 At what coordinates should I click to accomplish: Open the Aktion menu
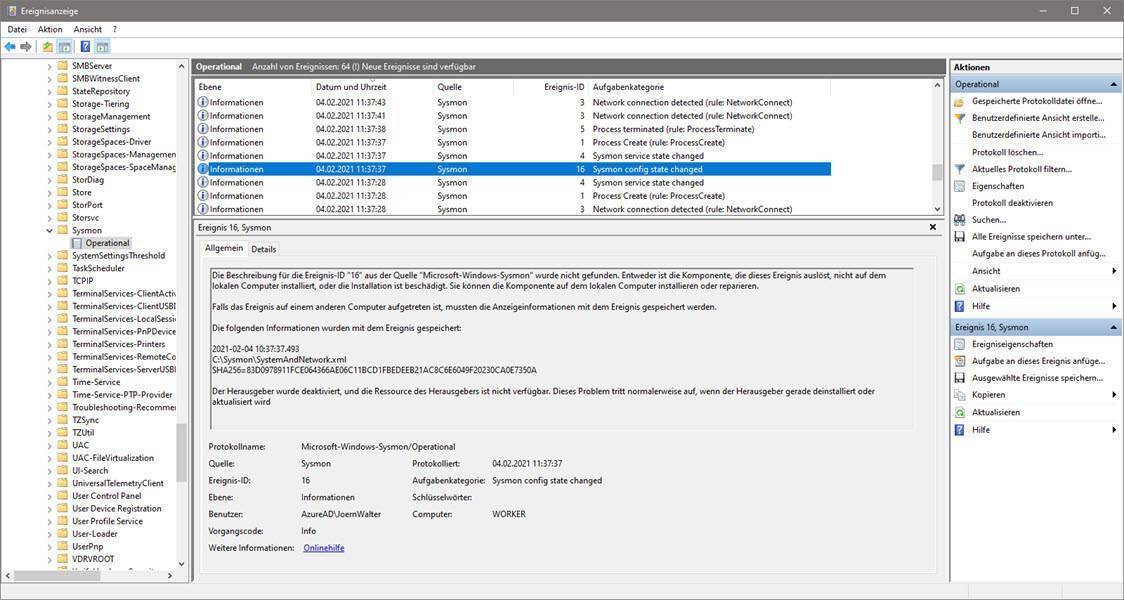(50, 30)
